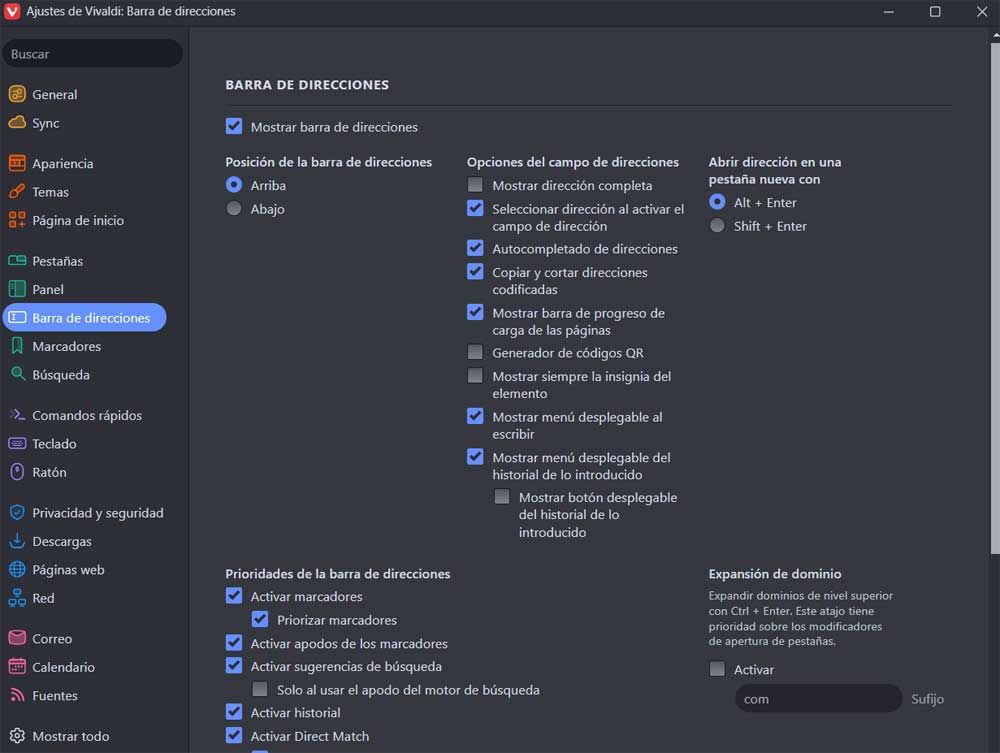
Task: Enable Mostrar siempre la insignia del elemento
Action: 475,376
